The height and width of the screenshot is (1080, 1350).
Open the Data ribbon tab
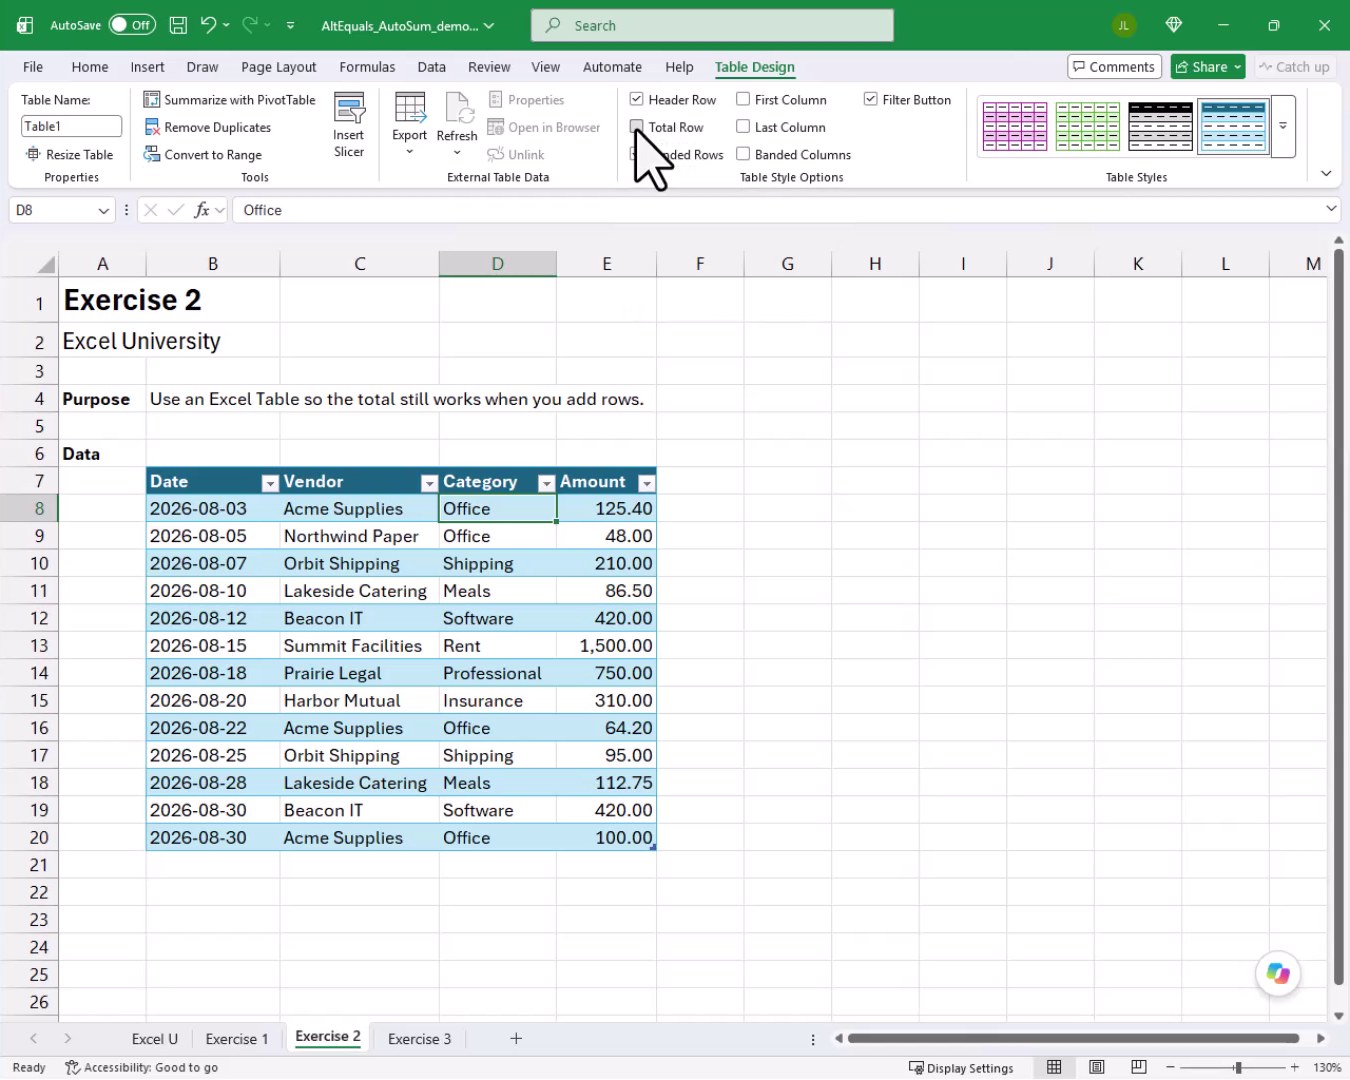(x=431, y=67)
